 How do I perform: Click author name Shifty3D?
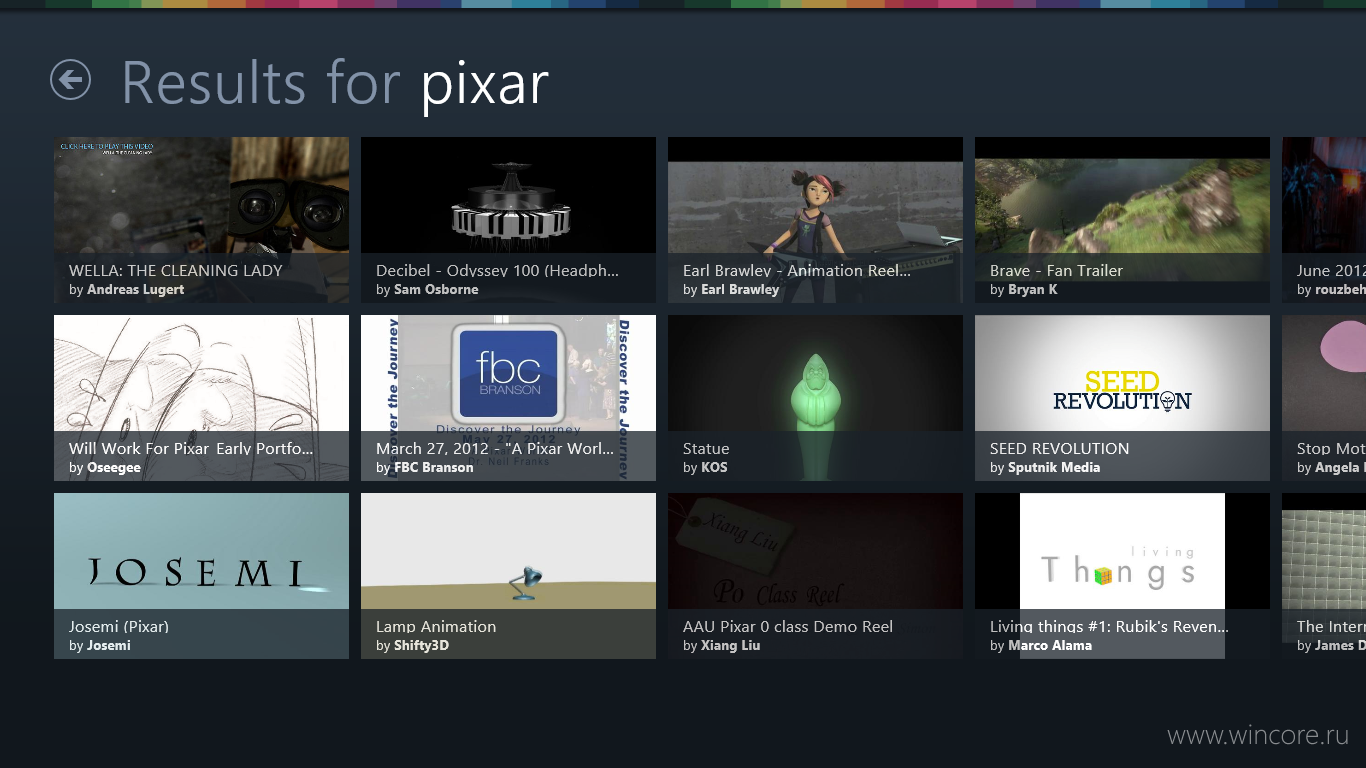pyautogui.click(x=422, y=646)
